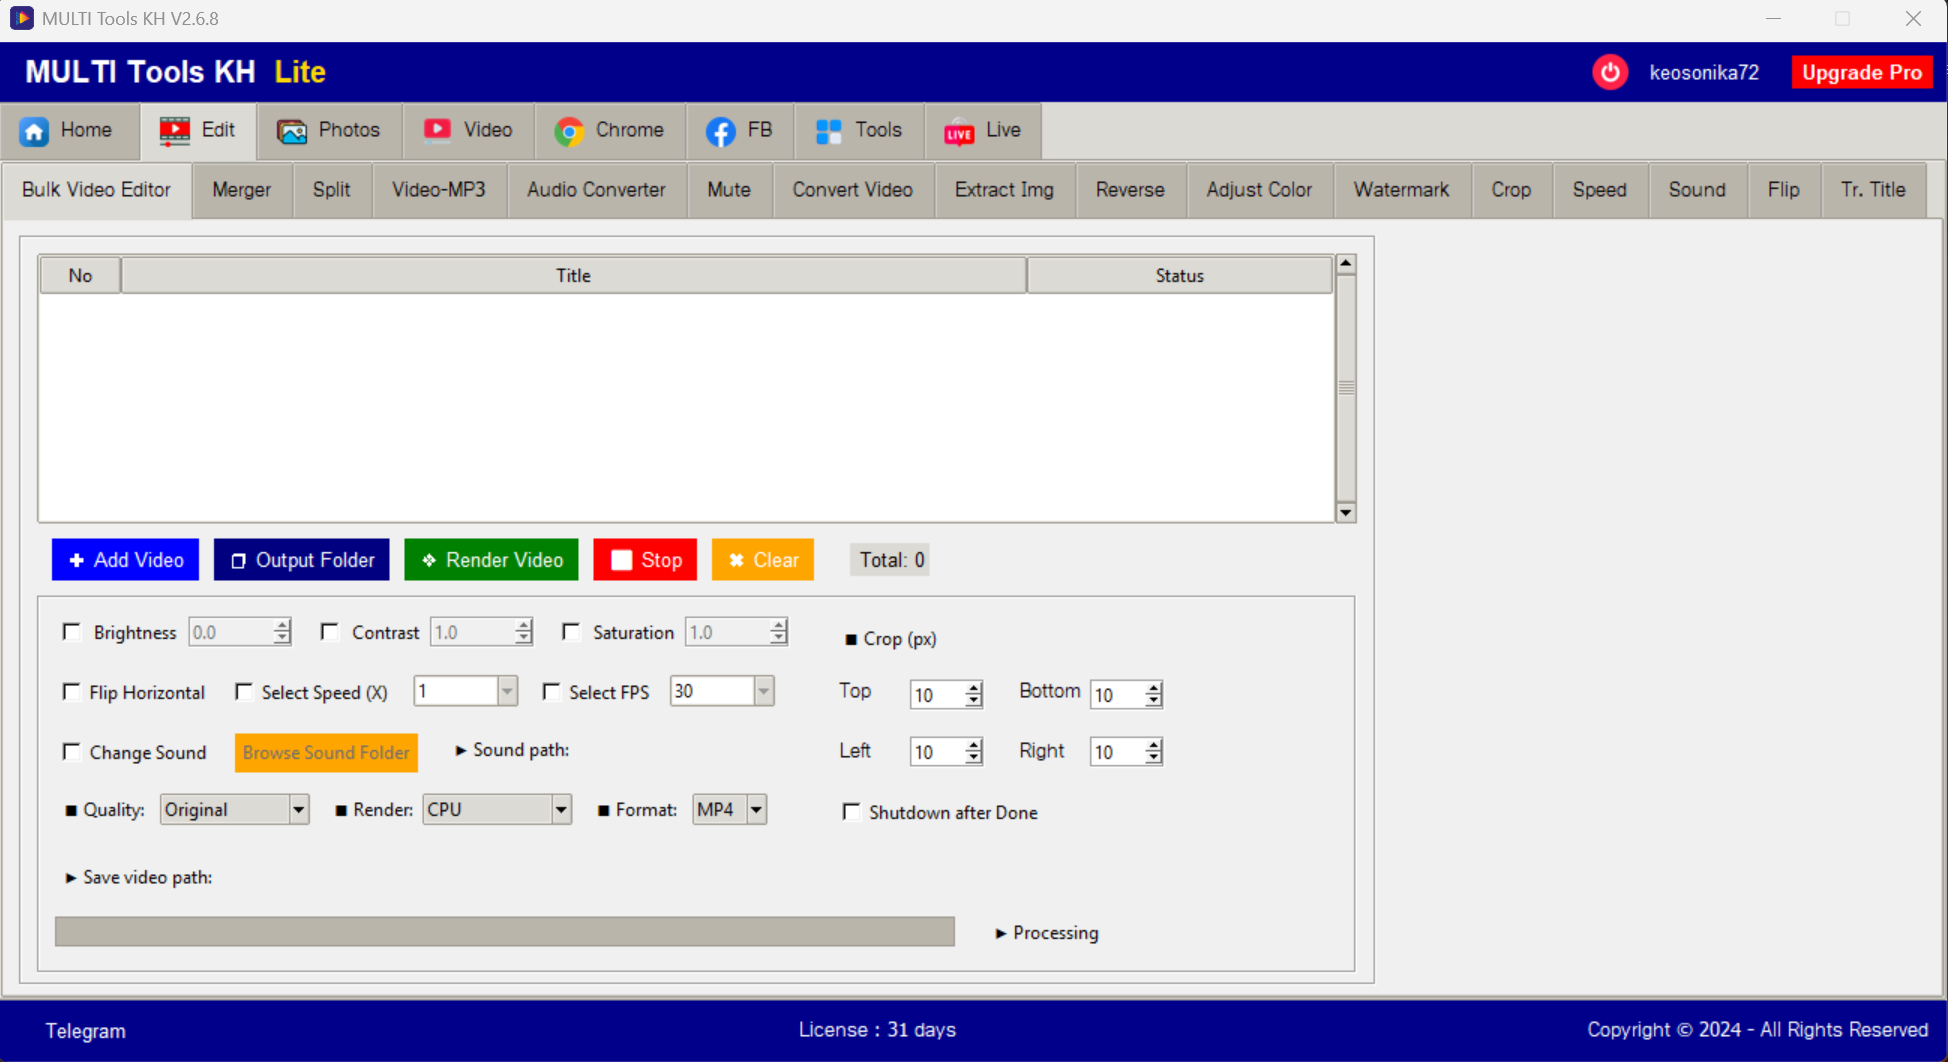
Task: Click the Upgrade Pro button
Action: (x=1862, y=72)
